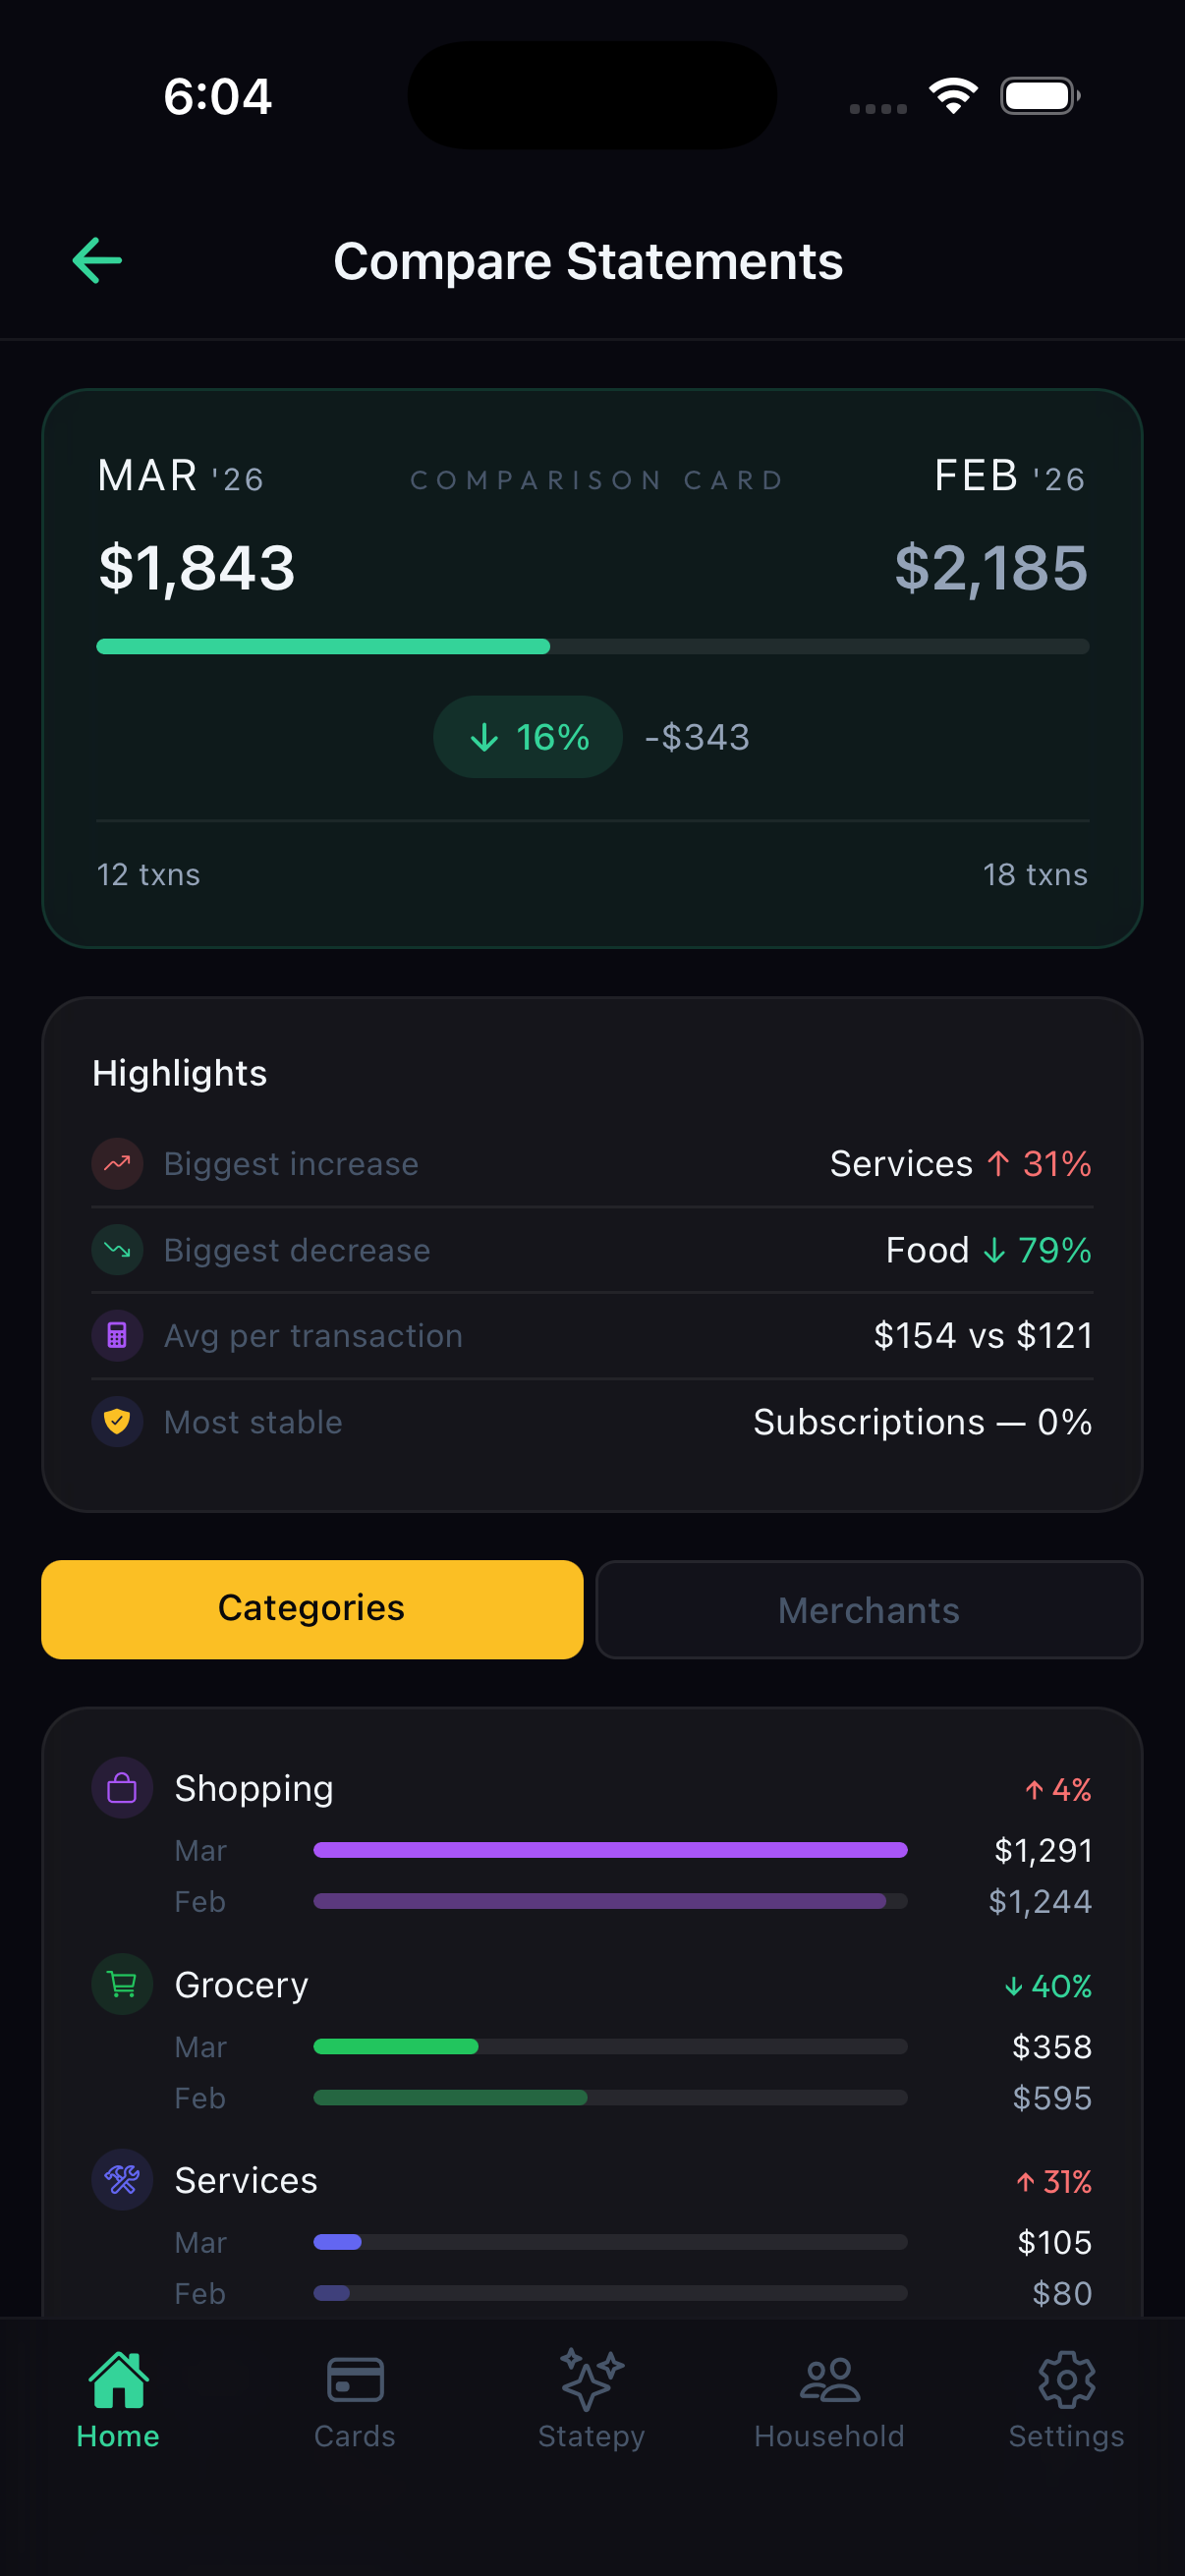Open the Settings gear icon
The height and width of the screenshot is (2576, 1185).
(x=1066, y=2380)
